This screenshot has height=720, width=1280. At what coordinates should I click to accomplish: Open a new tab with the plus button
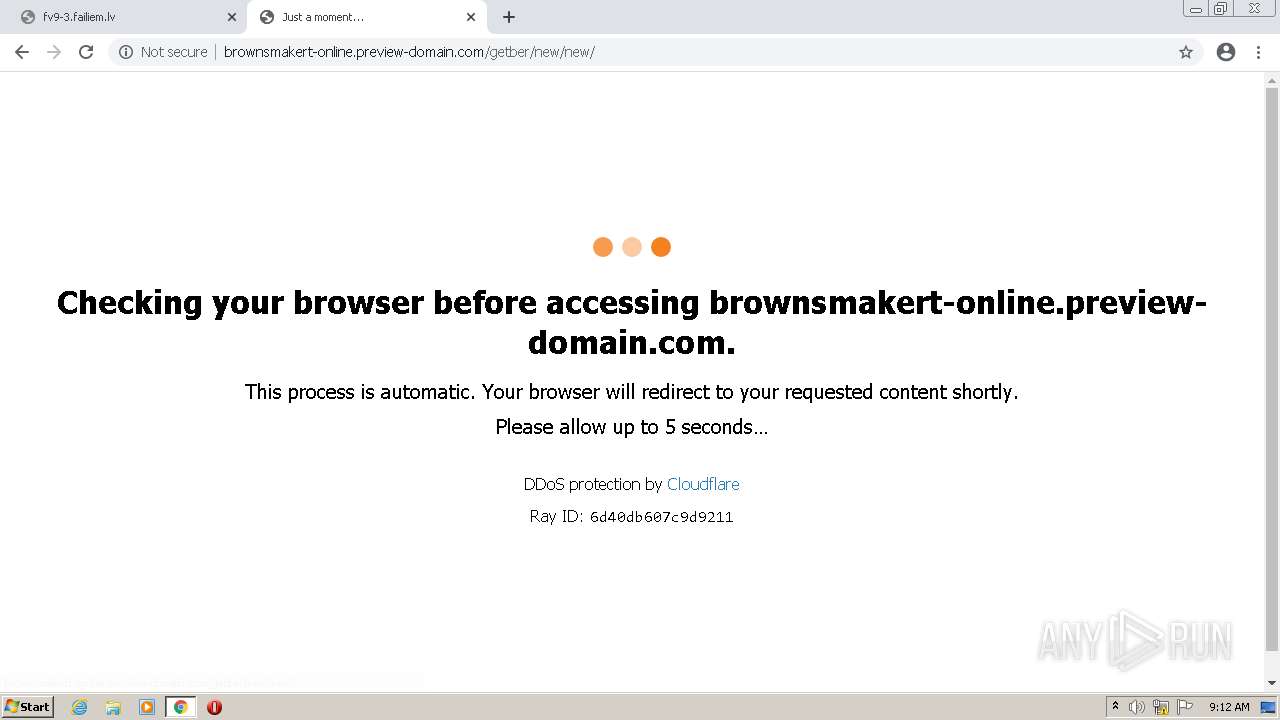509,17
